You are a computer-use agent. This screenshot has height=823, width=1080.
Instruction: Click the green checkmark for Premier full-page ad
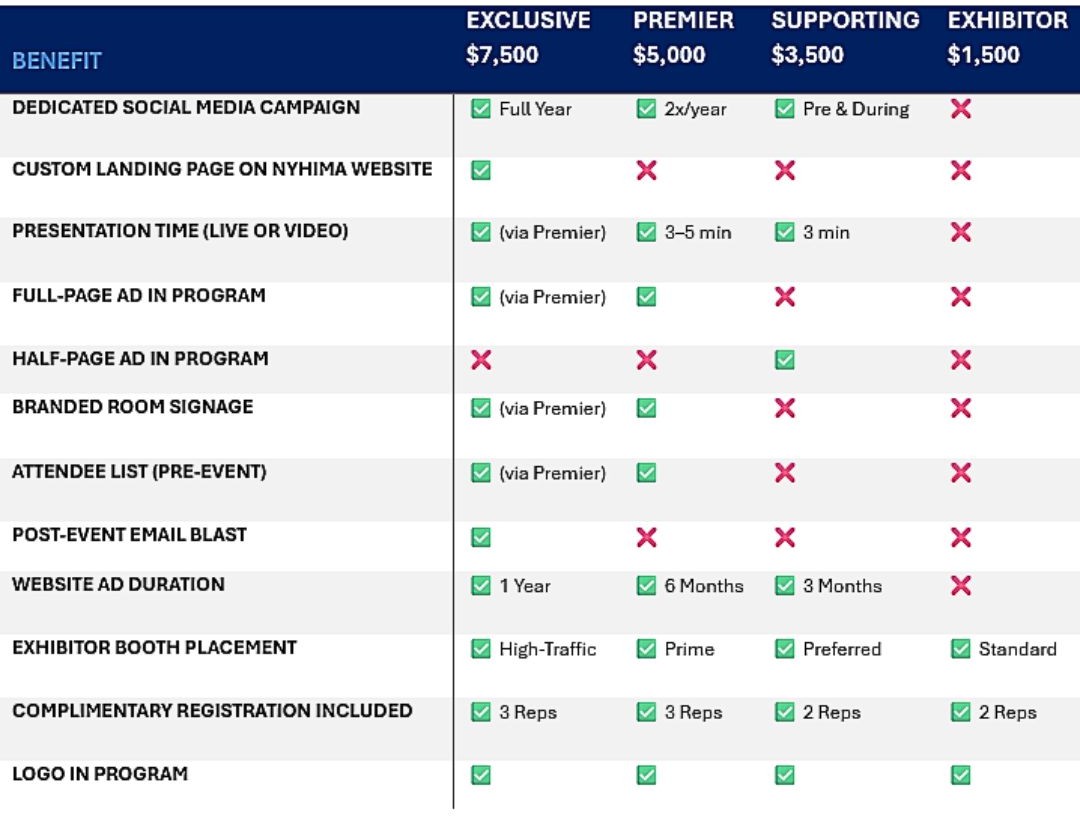pos(647,296)
